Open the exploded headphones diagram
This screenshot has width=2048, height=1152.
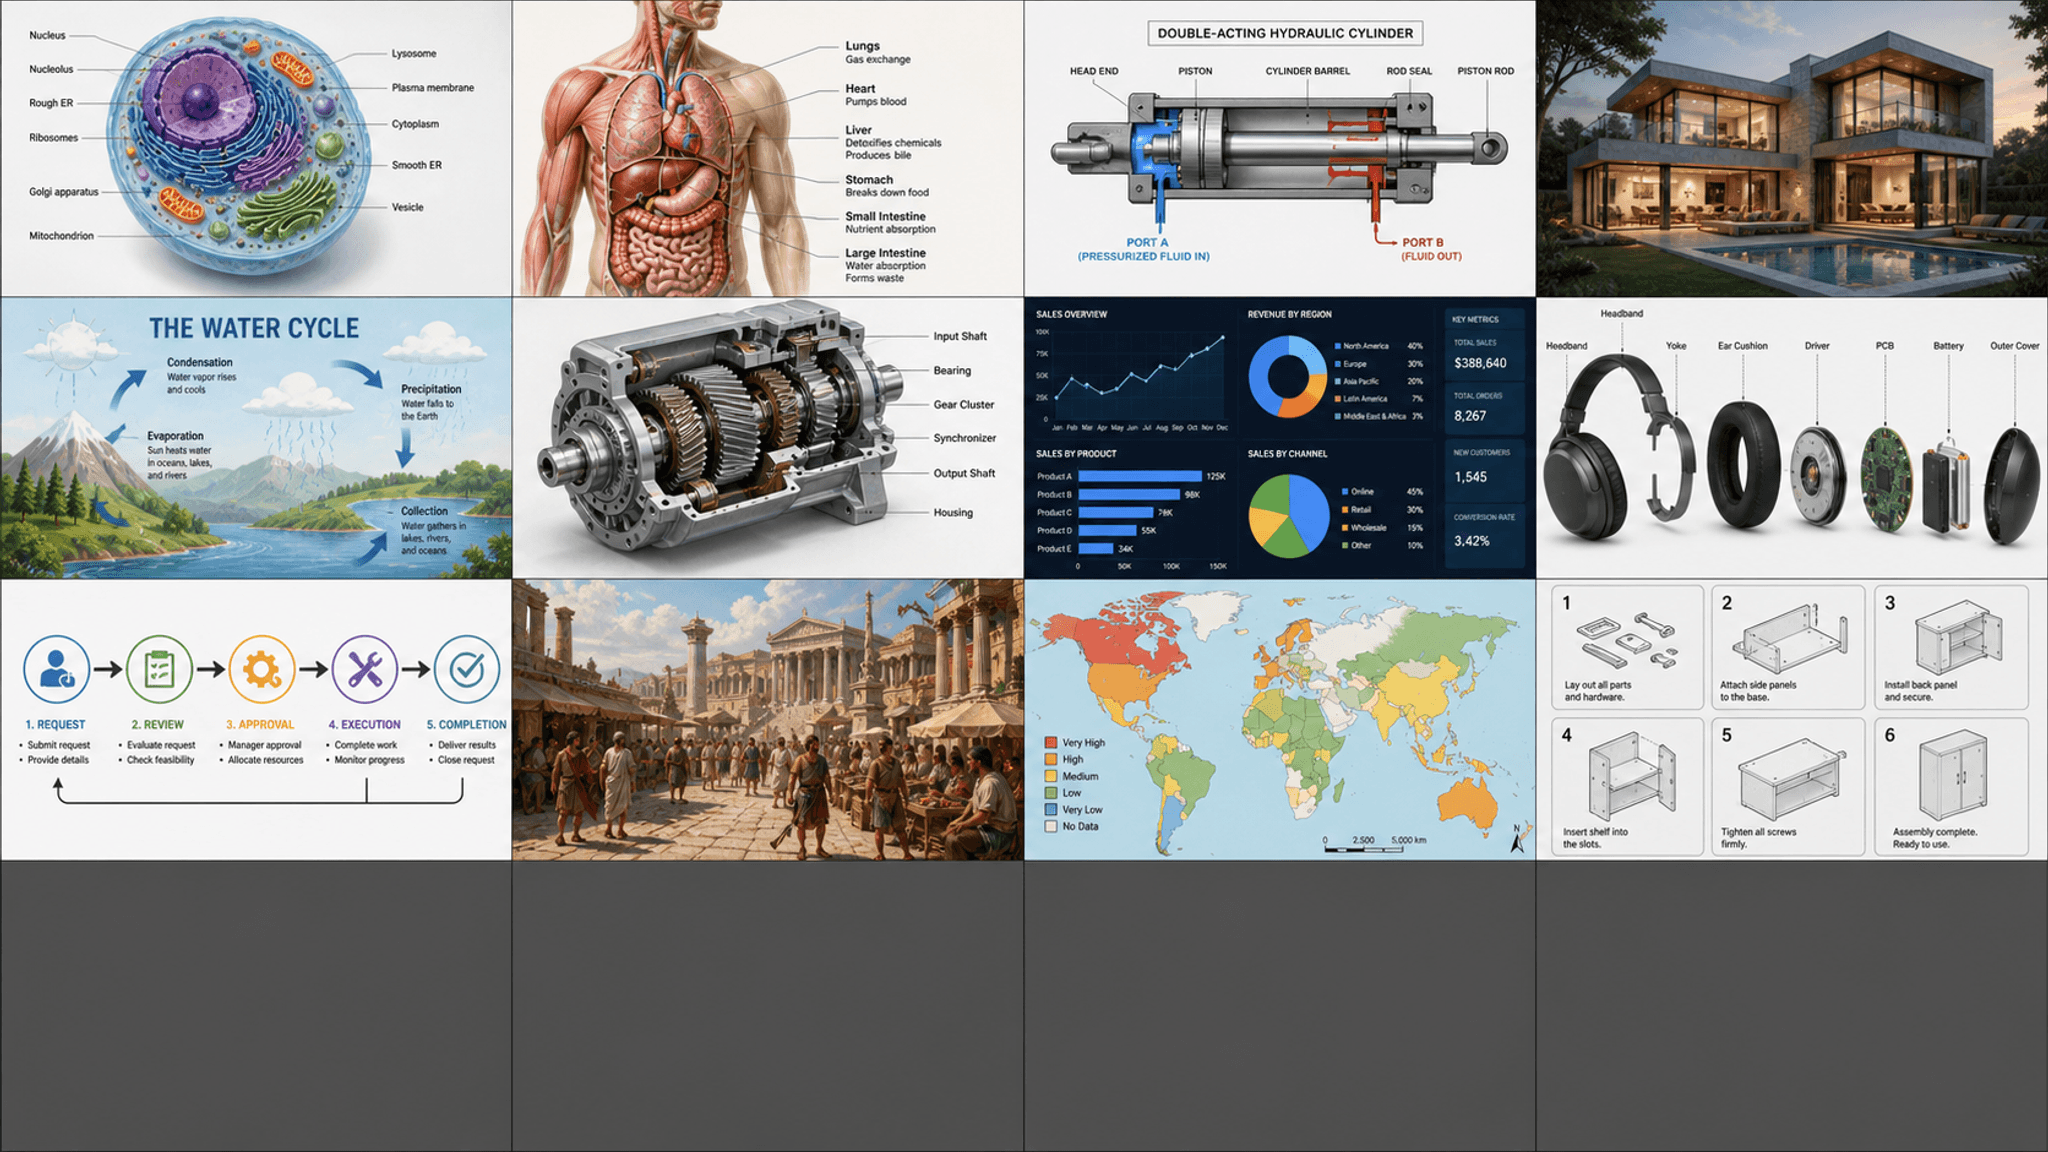(1792, 438)
